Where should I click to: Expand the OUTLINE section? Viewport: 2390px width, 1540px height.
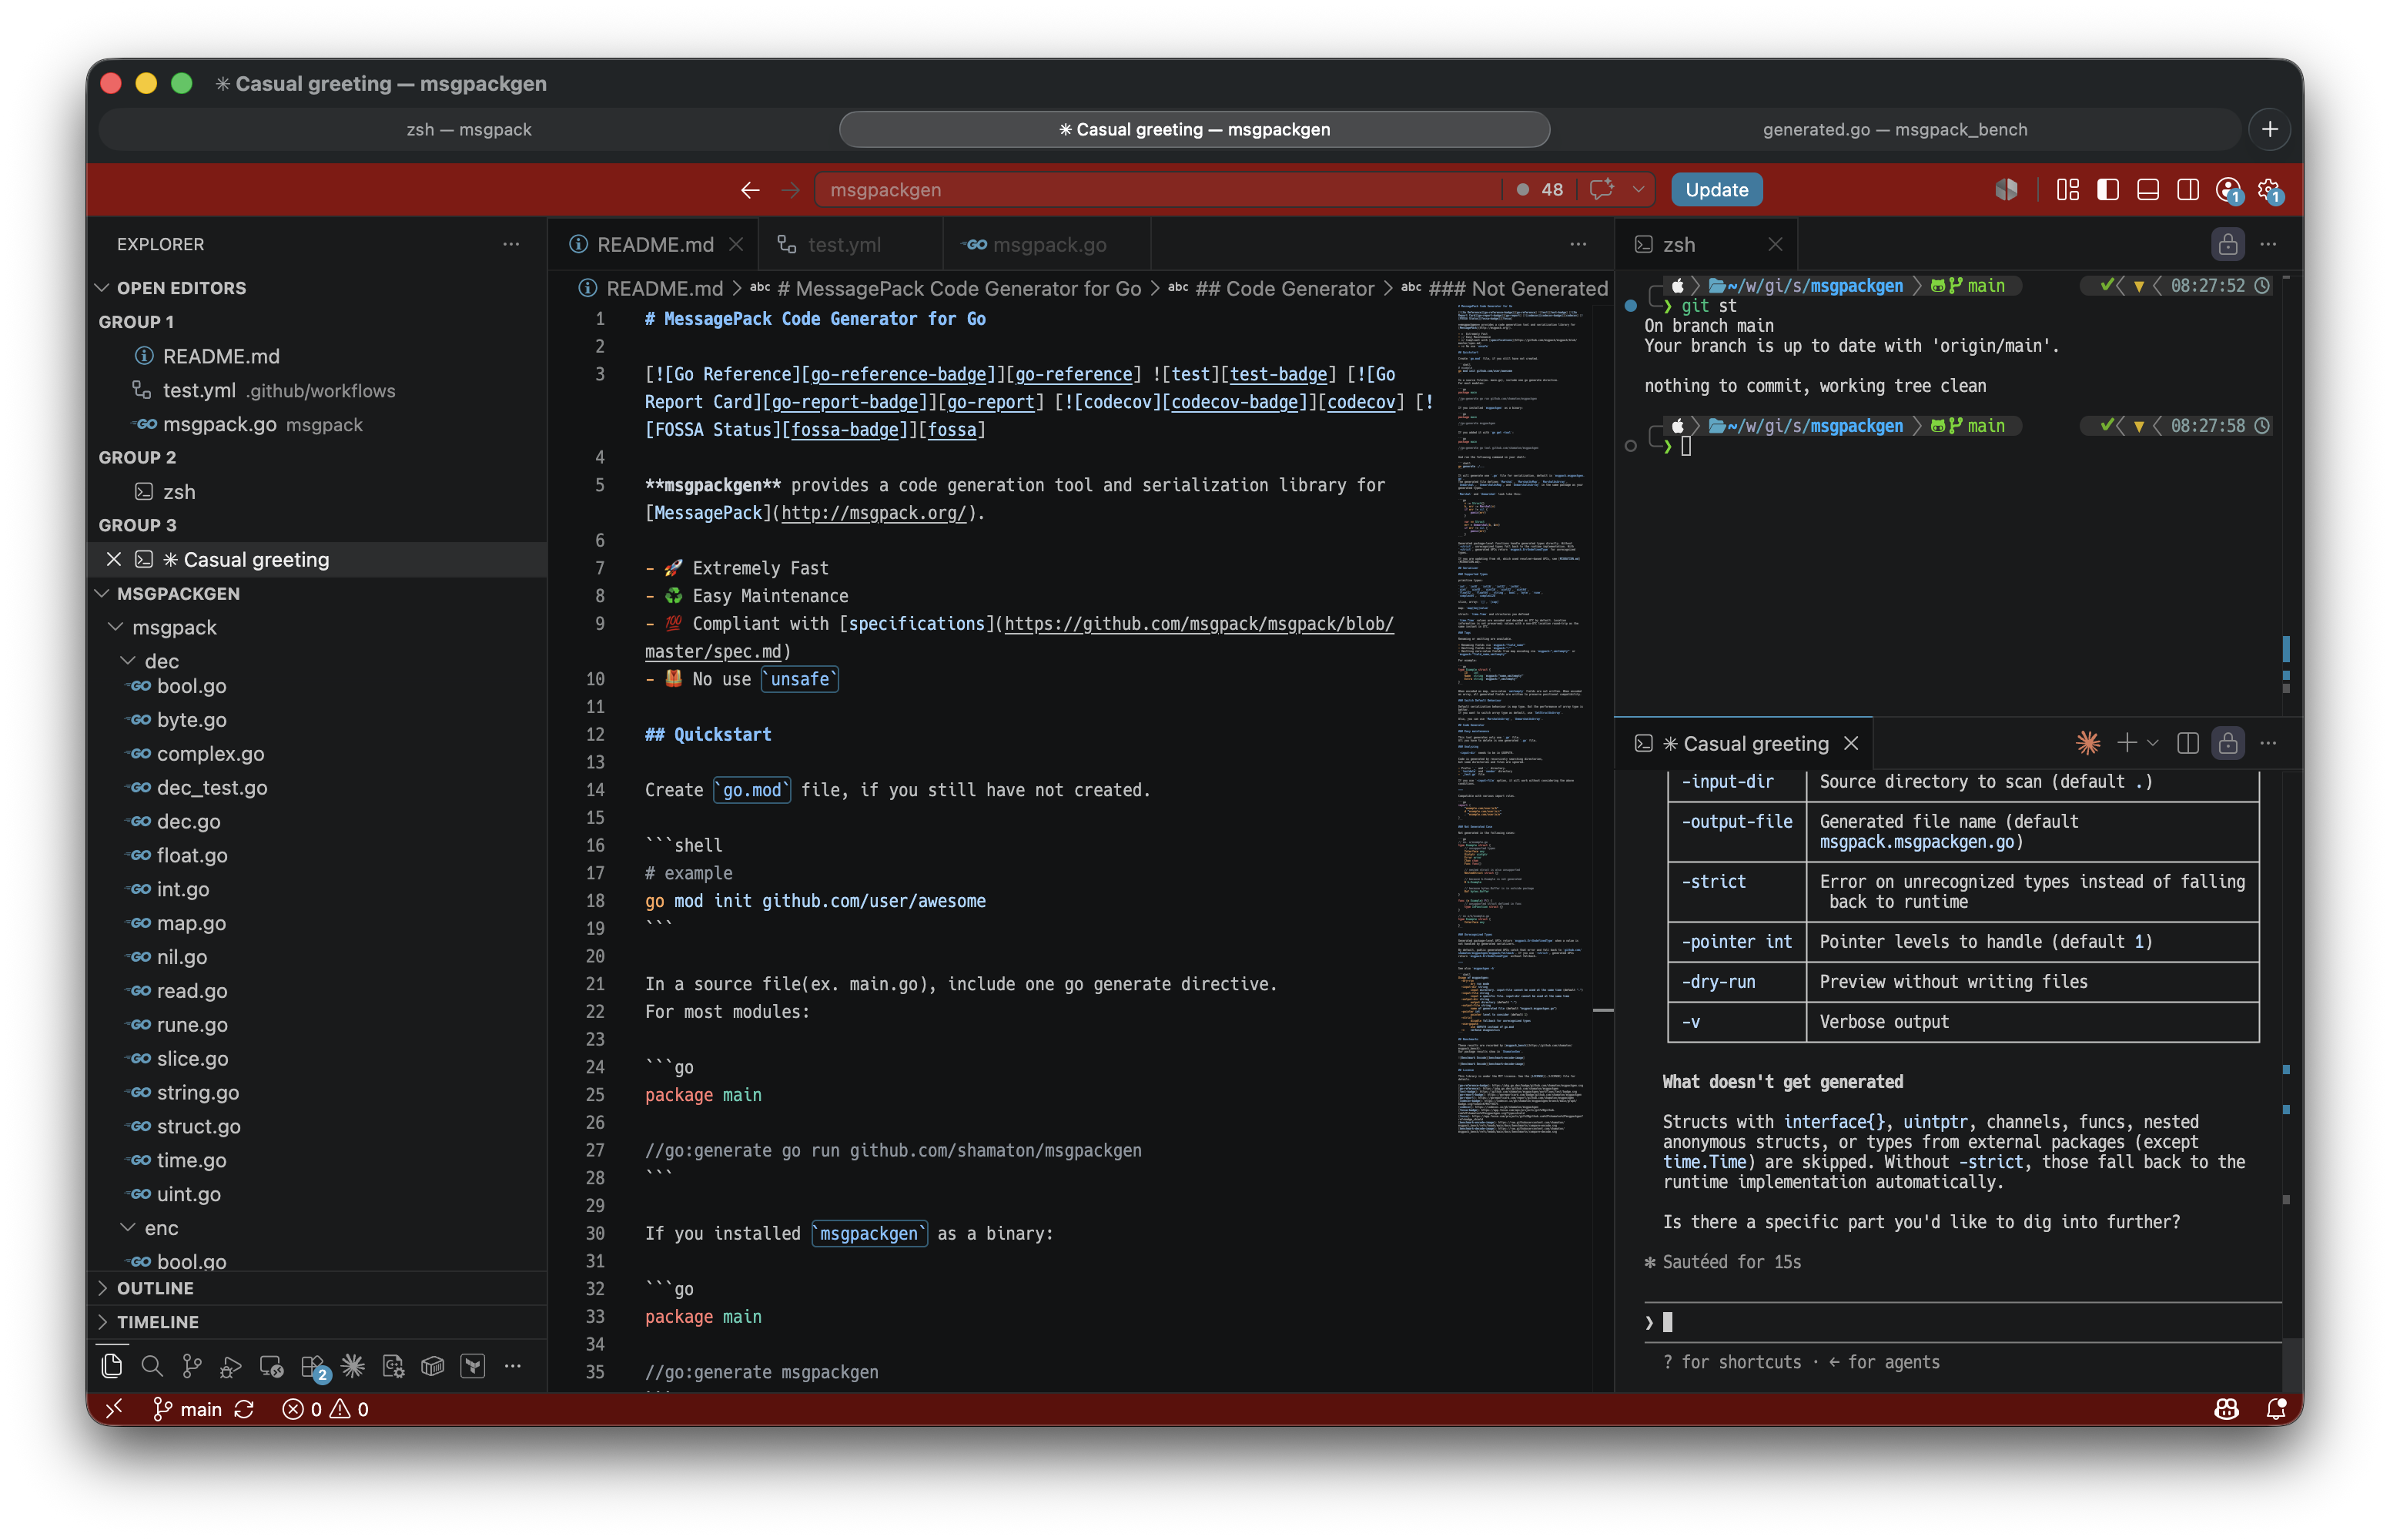click(102, 1288)
